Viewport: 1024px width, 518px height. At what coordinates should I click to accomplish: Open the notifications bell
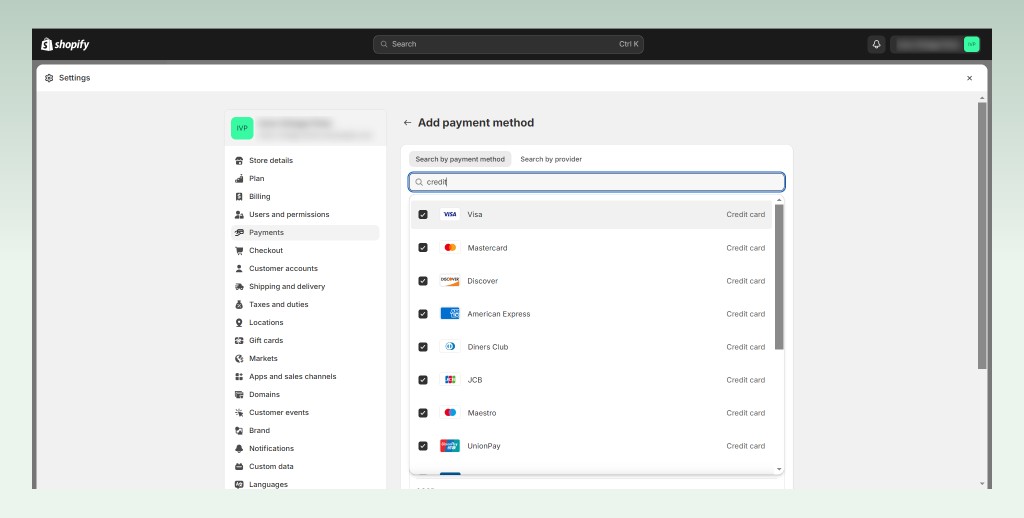(x=876, y=44)
